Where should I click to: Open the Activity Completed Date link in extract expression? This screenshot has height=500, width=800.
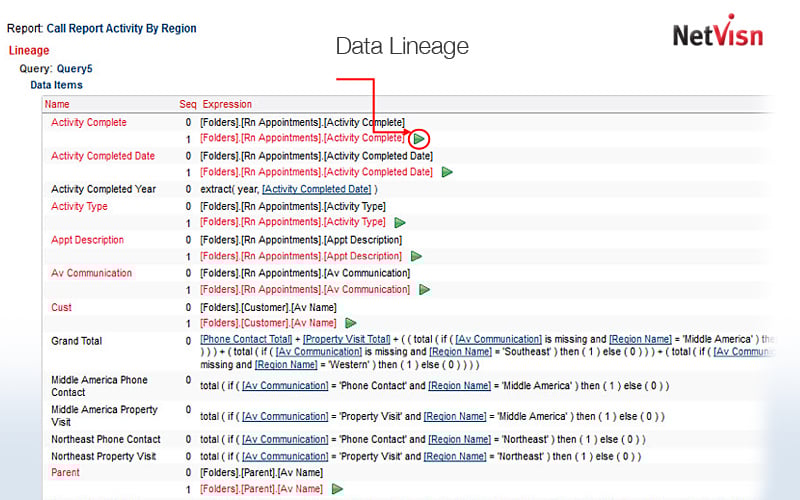click(x=316, y=189)
